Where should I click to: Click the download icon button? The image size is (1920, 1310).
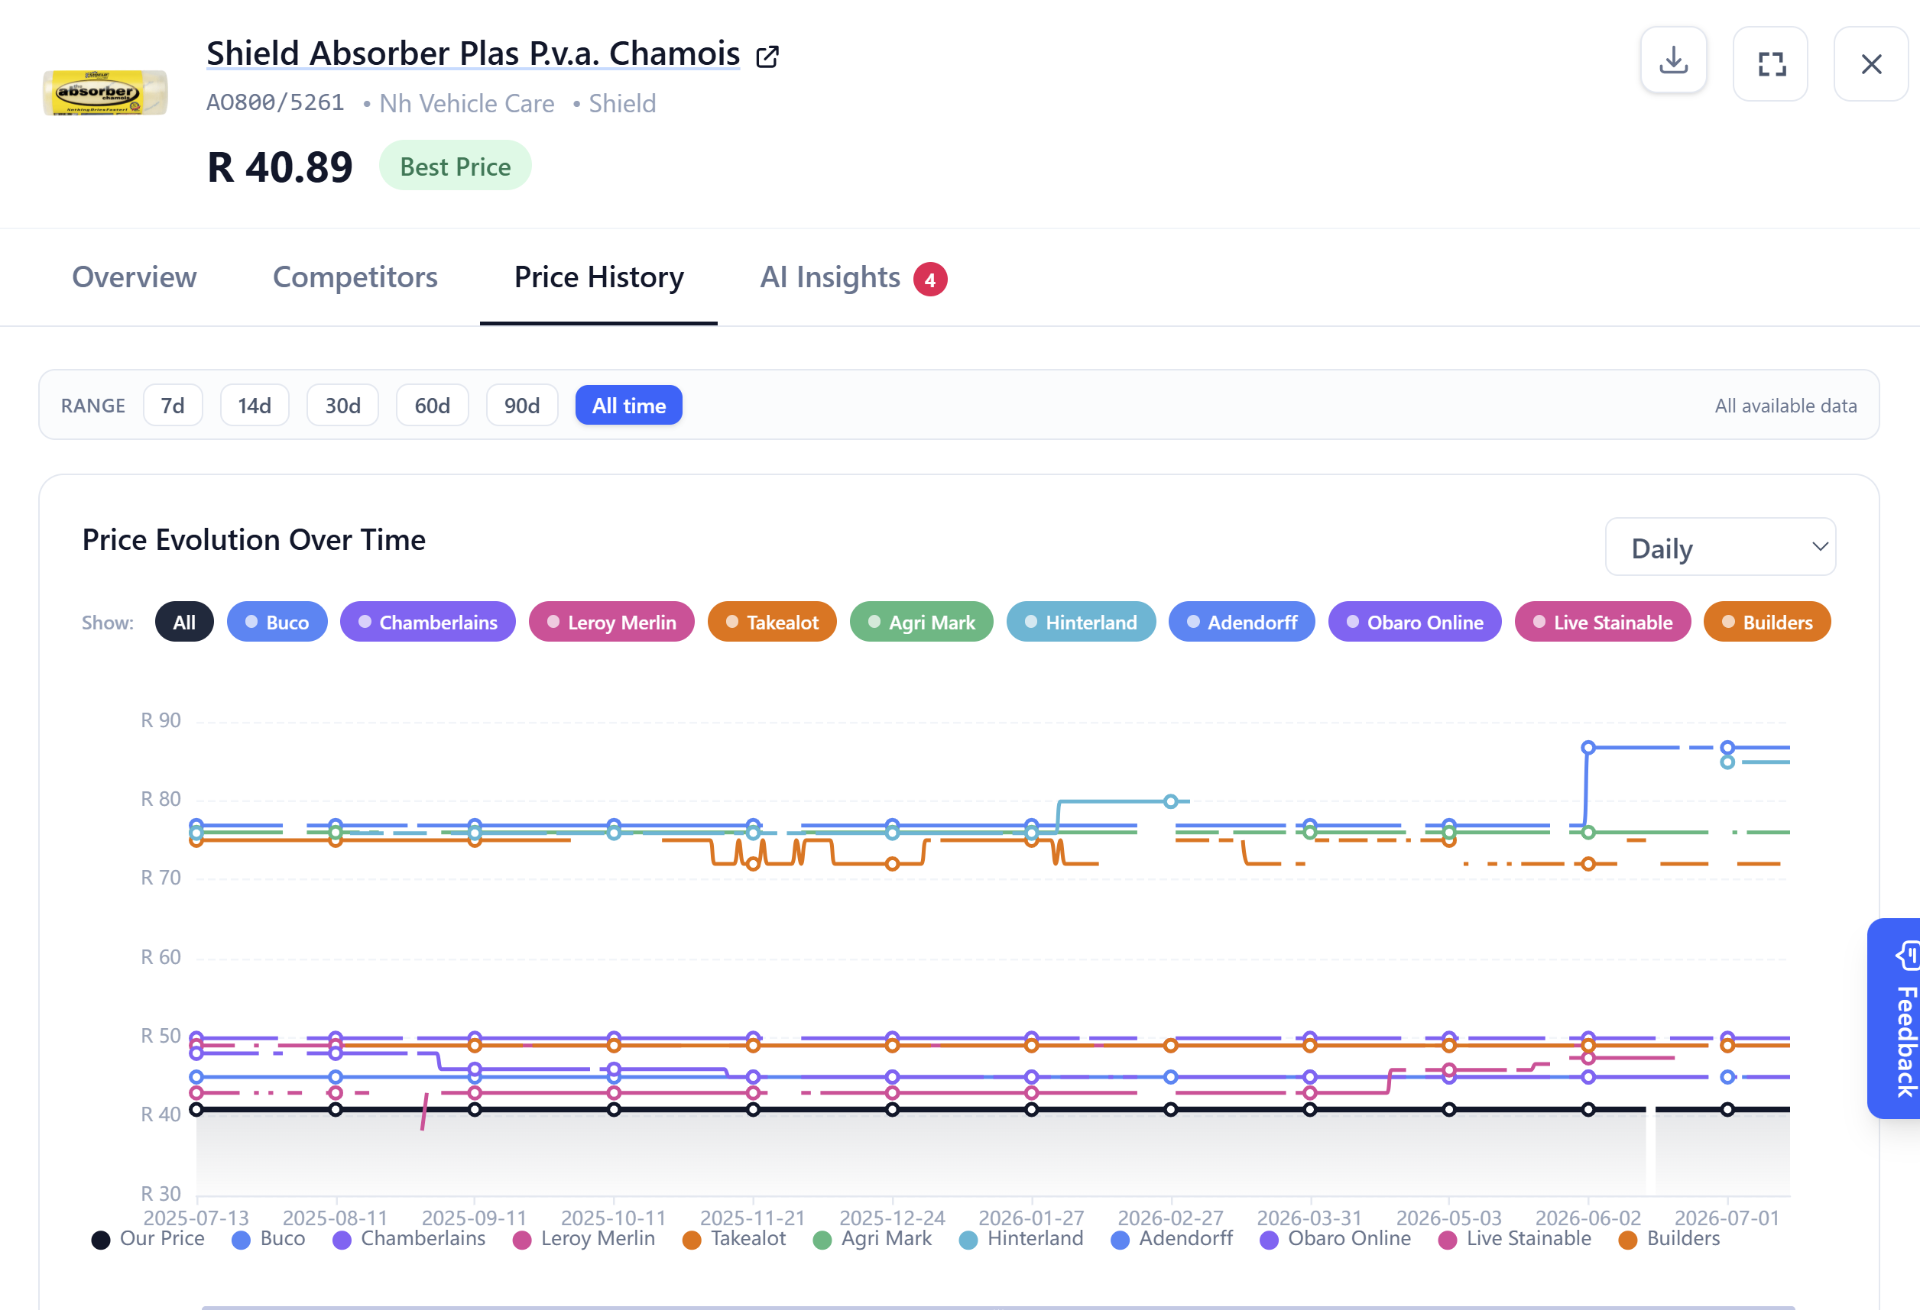[x=1673, y=62]
